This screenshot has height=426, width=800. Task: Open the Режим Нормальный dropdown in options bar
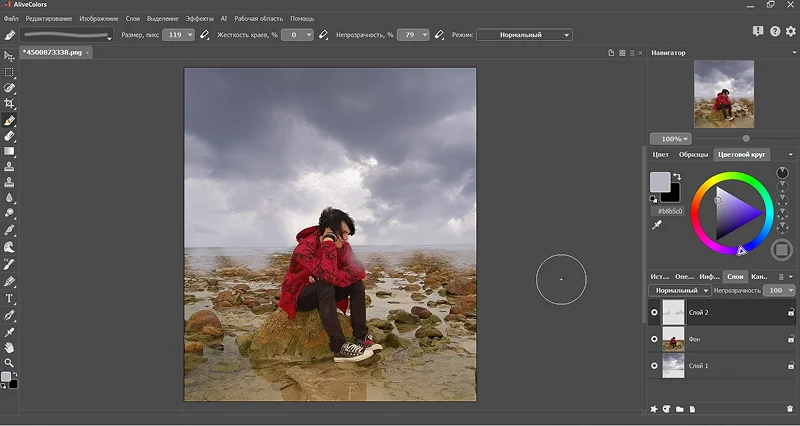(524, 35)
